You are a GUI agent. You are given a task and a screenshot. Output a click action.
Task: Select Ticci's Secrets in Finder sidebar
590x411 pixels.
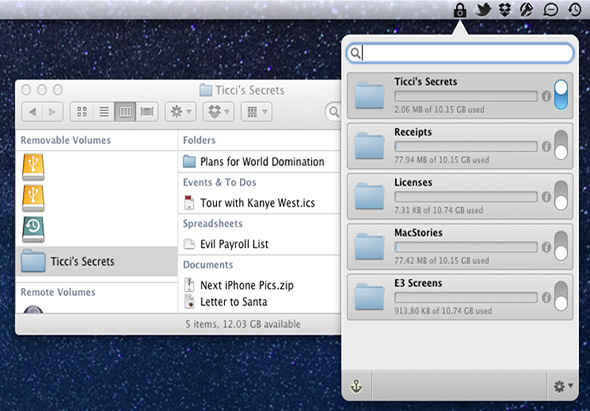[x=97, y=261]
